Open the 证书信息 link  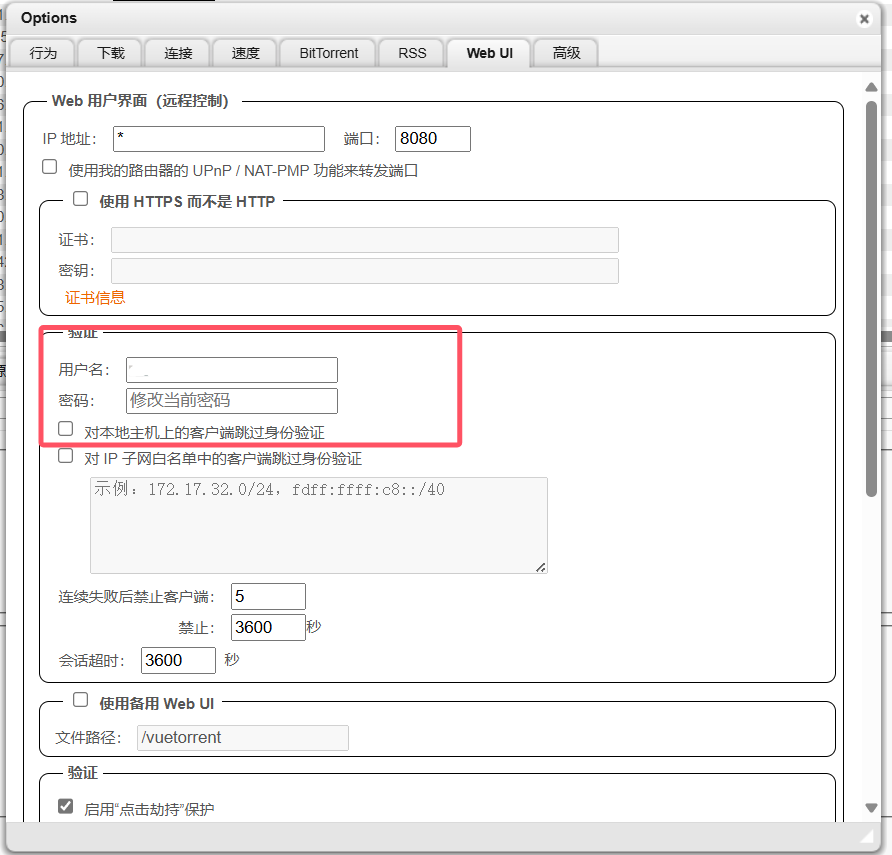click(96, 297)
